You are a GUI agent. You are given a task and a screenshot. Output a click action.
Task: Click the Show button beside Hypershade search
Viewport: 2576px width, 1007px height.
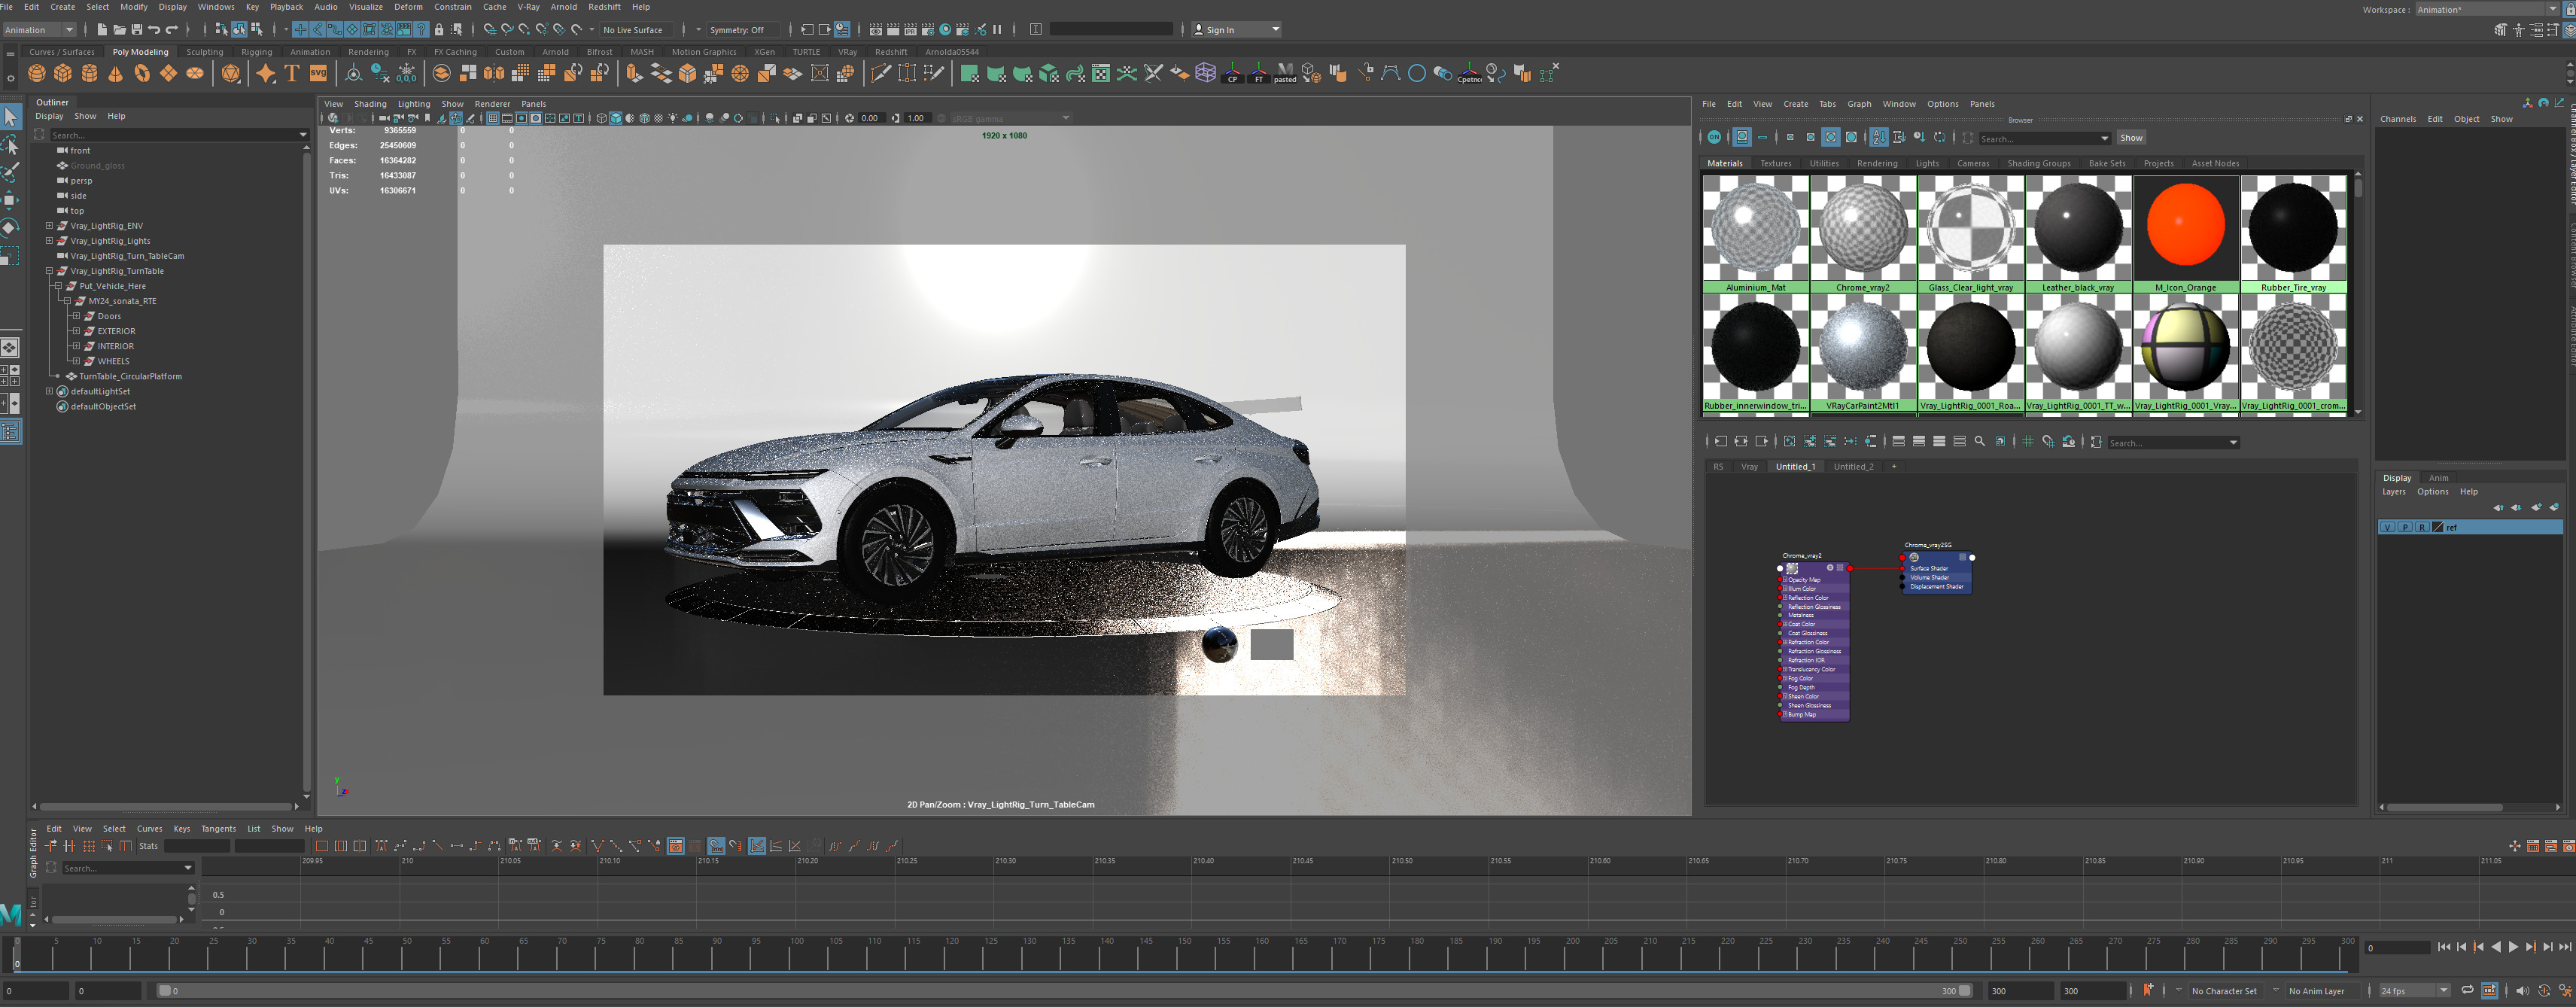click(2131, 138)
